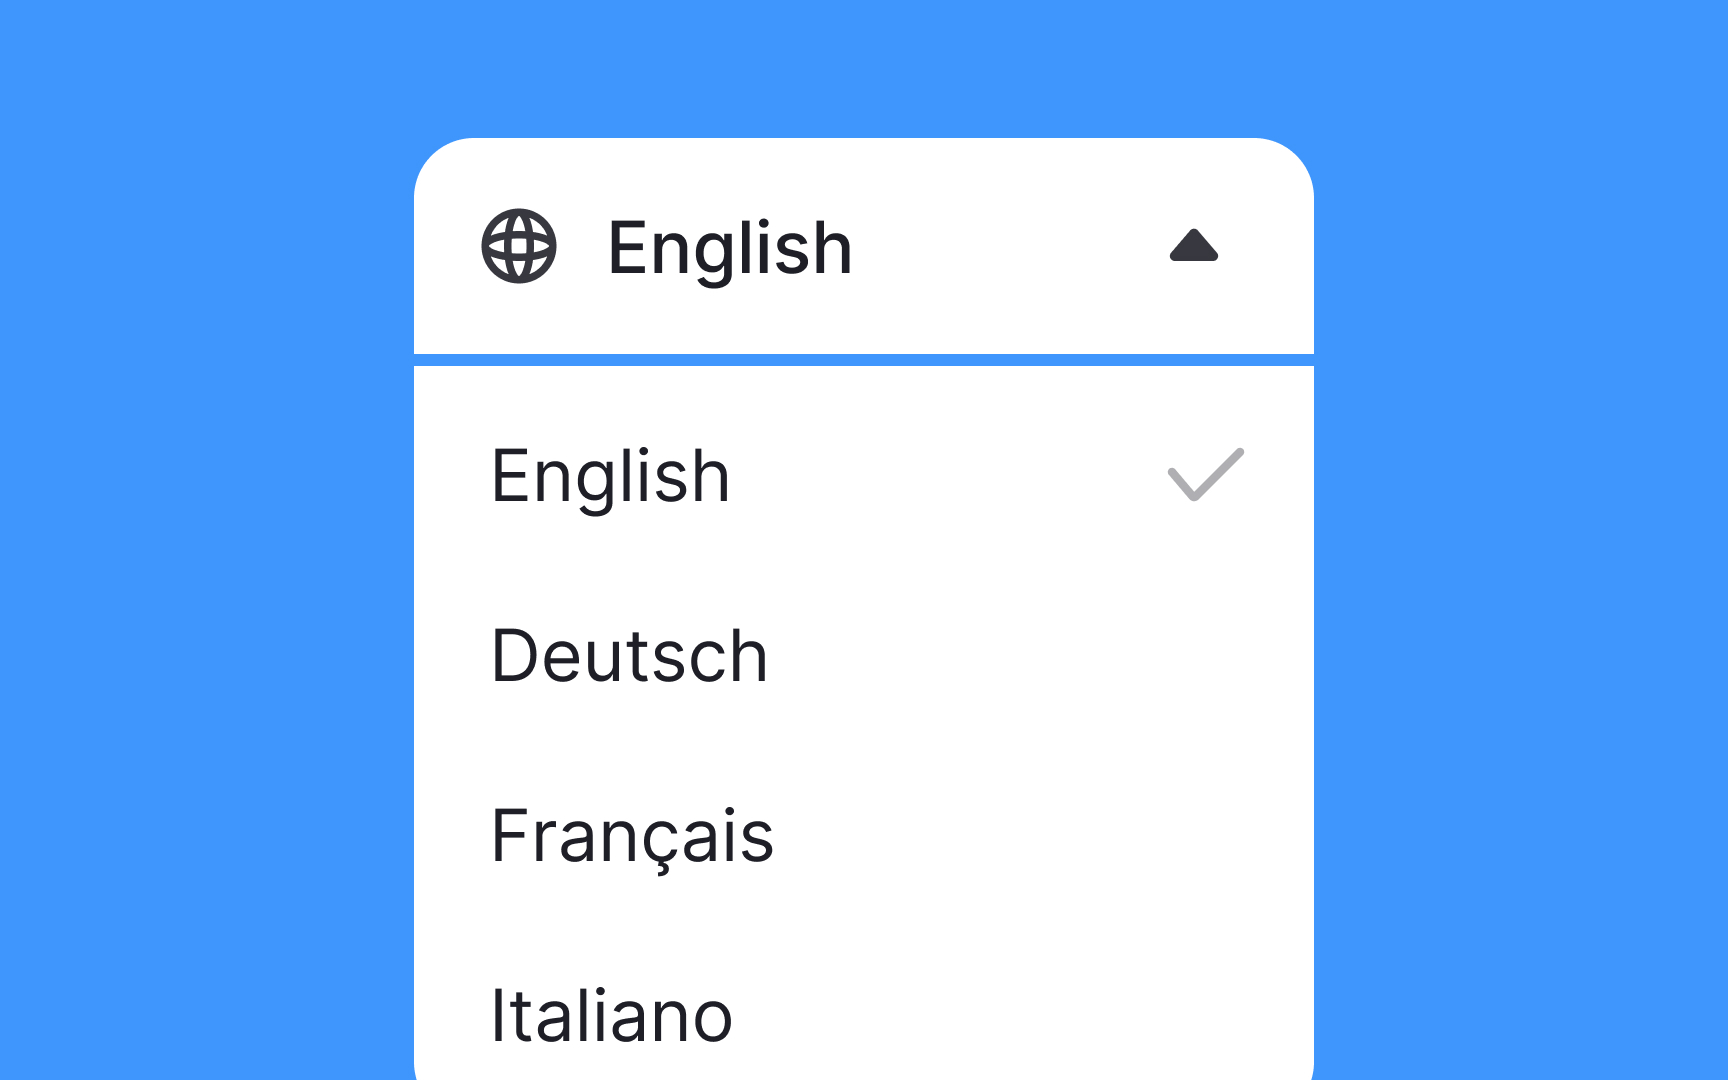Mark Français as the active language option

click(631, 836)
